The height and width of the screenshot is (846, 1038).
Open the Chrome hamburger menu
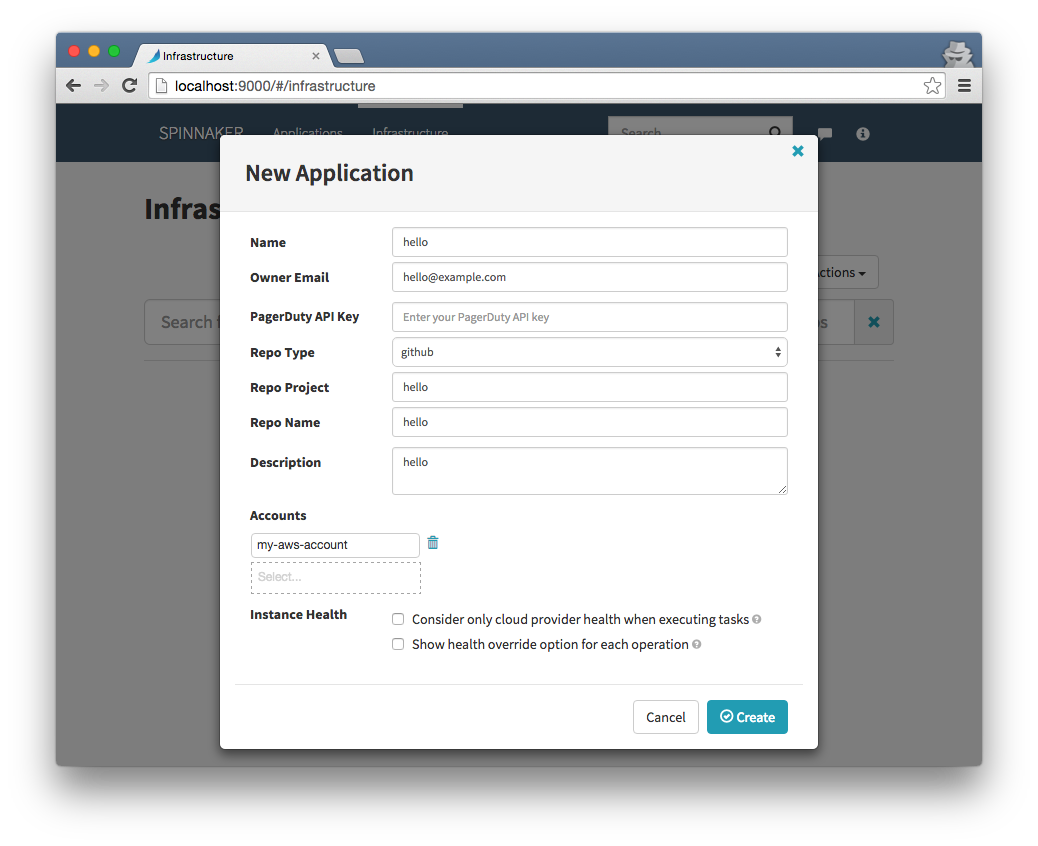pyautogui.click(x=965, y=85)
